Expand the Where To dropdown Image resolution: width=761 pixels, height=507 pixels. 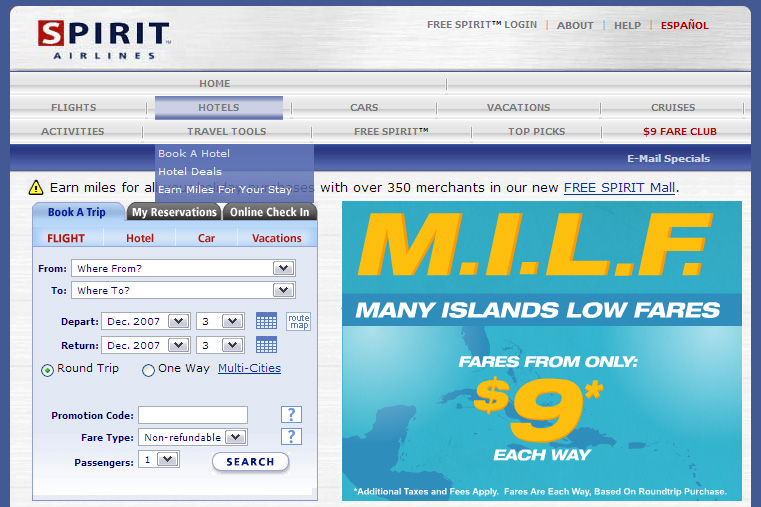(x=283, y=290)
